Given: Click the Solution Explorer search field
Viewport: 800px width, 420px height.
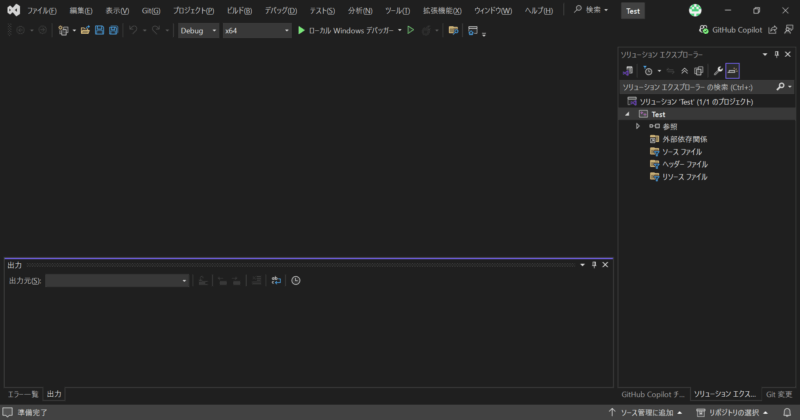Looking at the screenshot, I should pos(695,87).
